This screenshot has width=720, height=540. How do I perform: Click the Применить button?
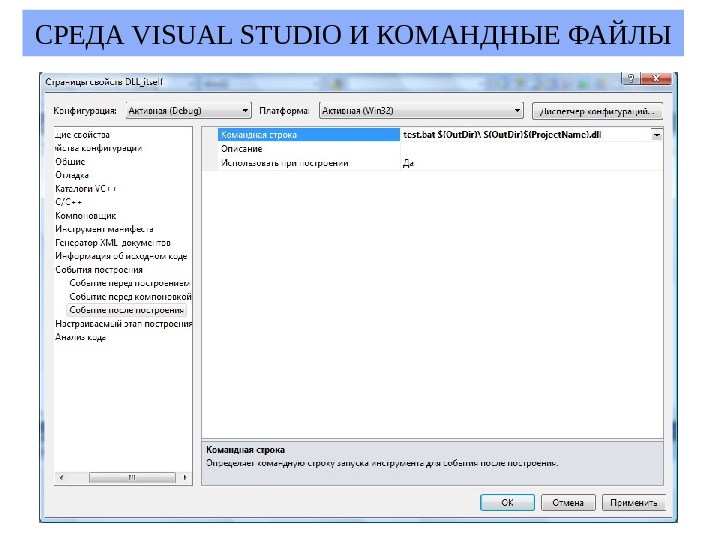point(633,503)
